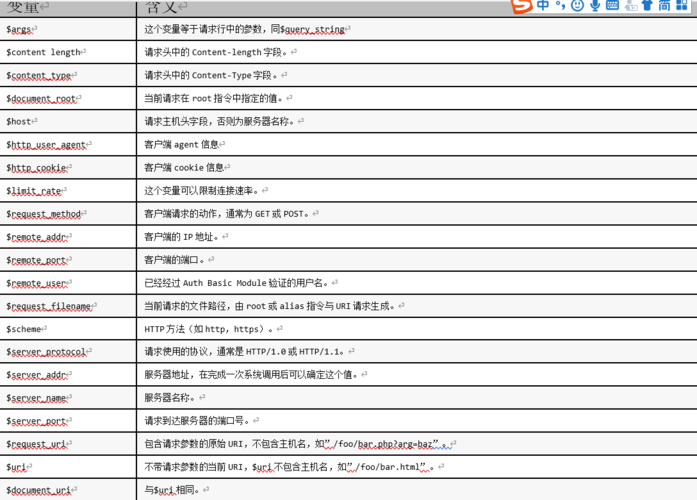Select the $http_cookie cell
The width and height of the screenshot is (697, 500).
click(x=68, y=168)
